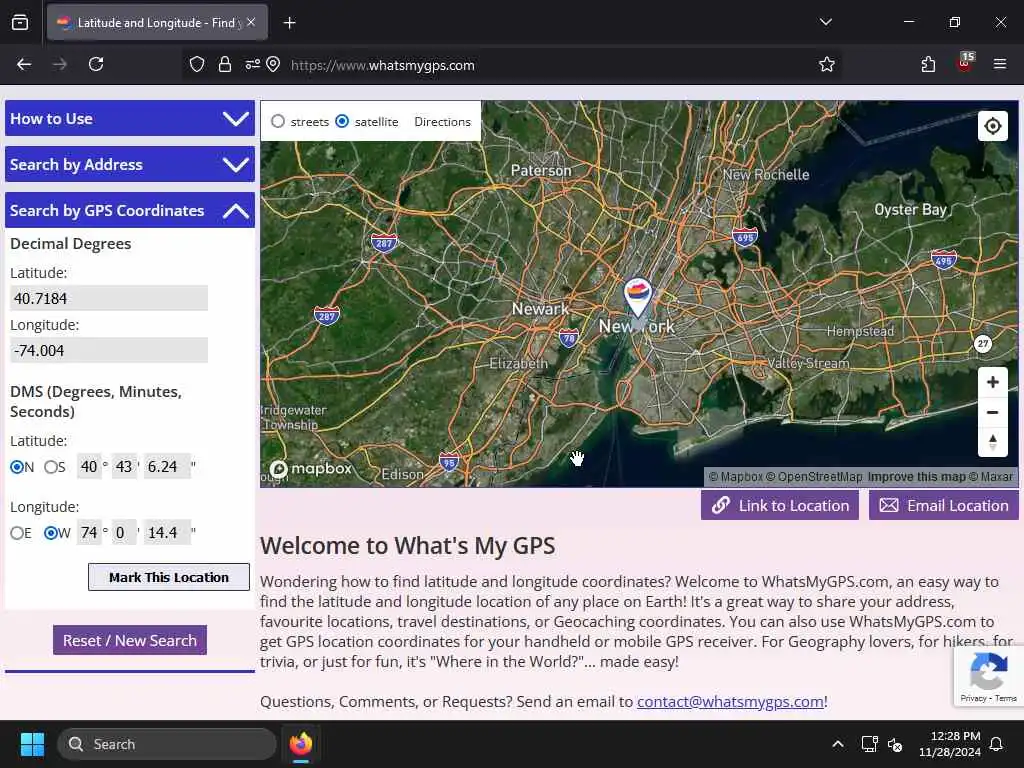Zoom in with the map plus button
1024x768 pixels.
[x=992, y=382]
